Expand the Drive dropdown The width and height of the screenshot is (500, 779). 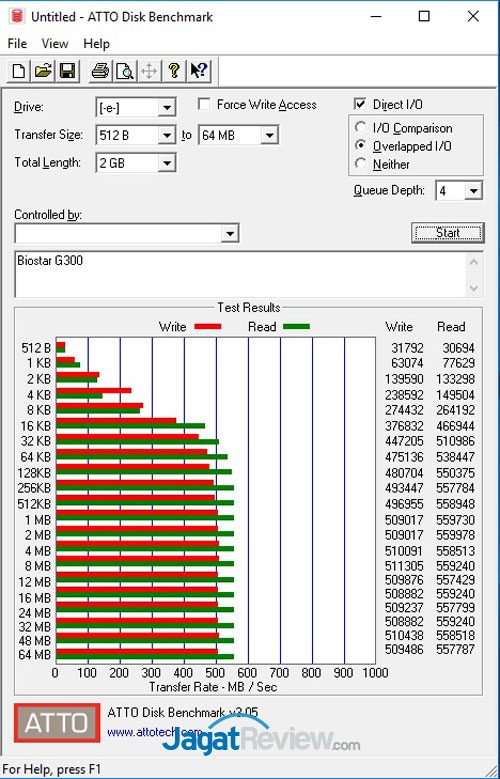tap(167, 108)
